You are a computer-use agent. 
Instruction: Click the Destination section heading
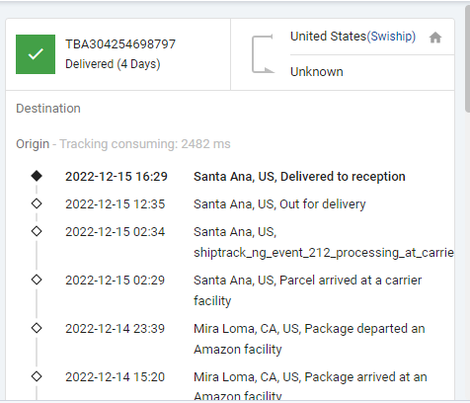(48, 108)
